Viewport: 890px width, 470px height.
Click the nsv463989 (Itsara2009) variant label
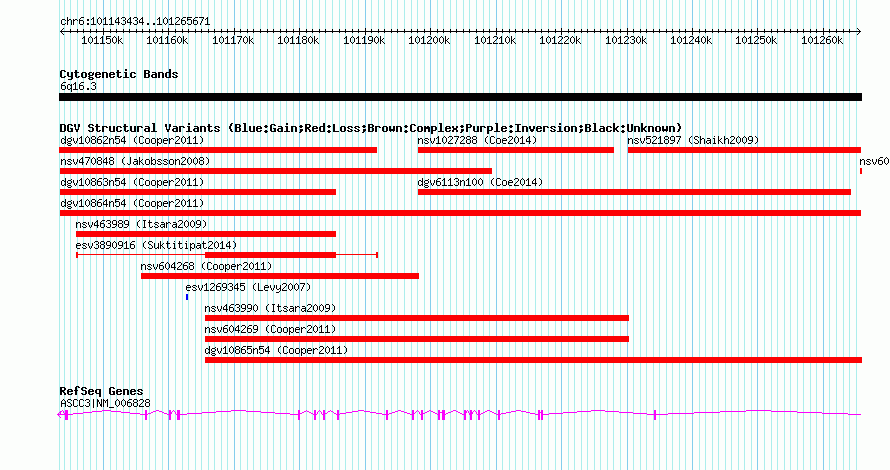[141, 224]
